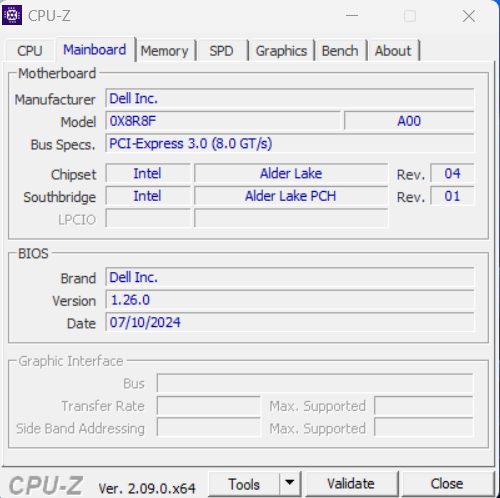
Task: Click the CPU-Z app icon in title bar
Action: click(12, 15)
